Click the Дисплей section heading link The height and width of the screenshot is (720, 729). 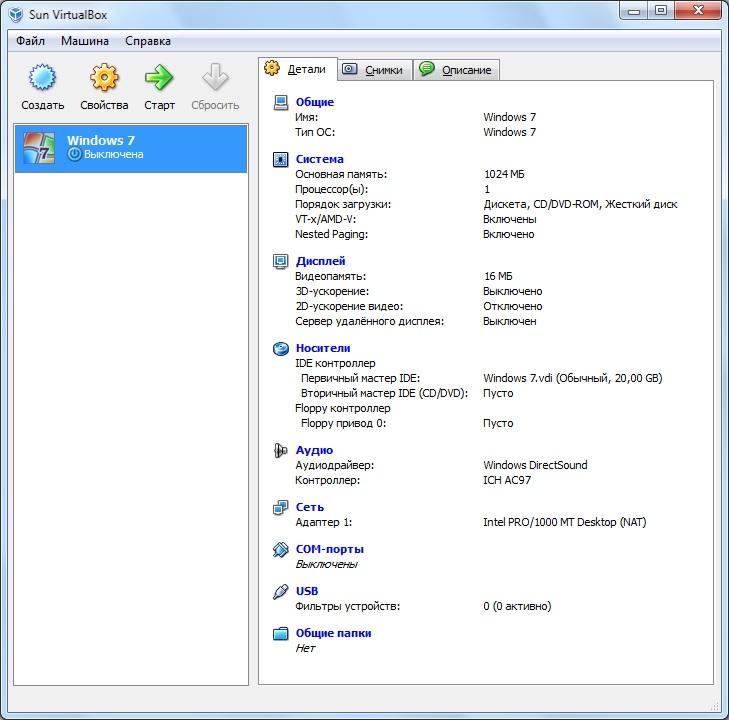click(320, 261)
